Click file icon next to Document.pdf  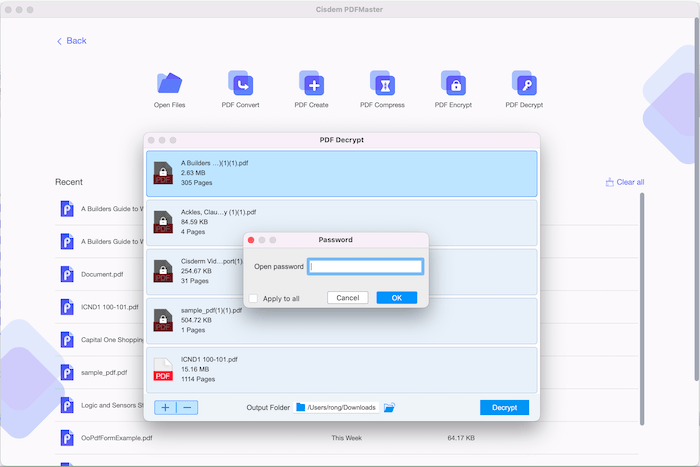click(67, 274)
